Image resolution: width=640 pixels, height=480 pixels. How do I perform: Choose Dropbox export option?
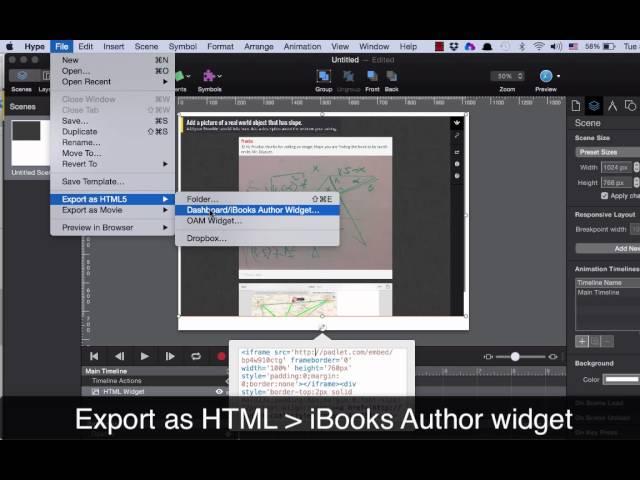coord(257,238)
